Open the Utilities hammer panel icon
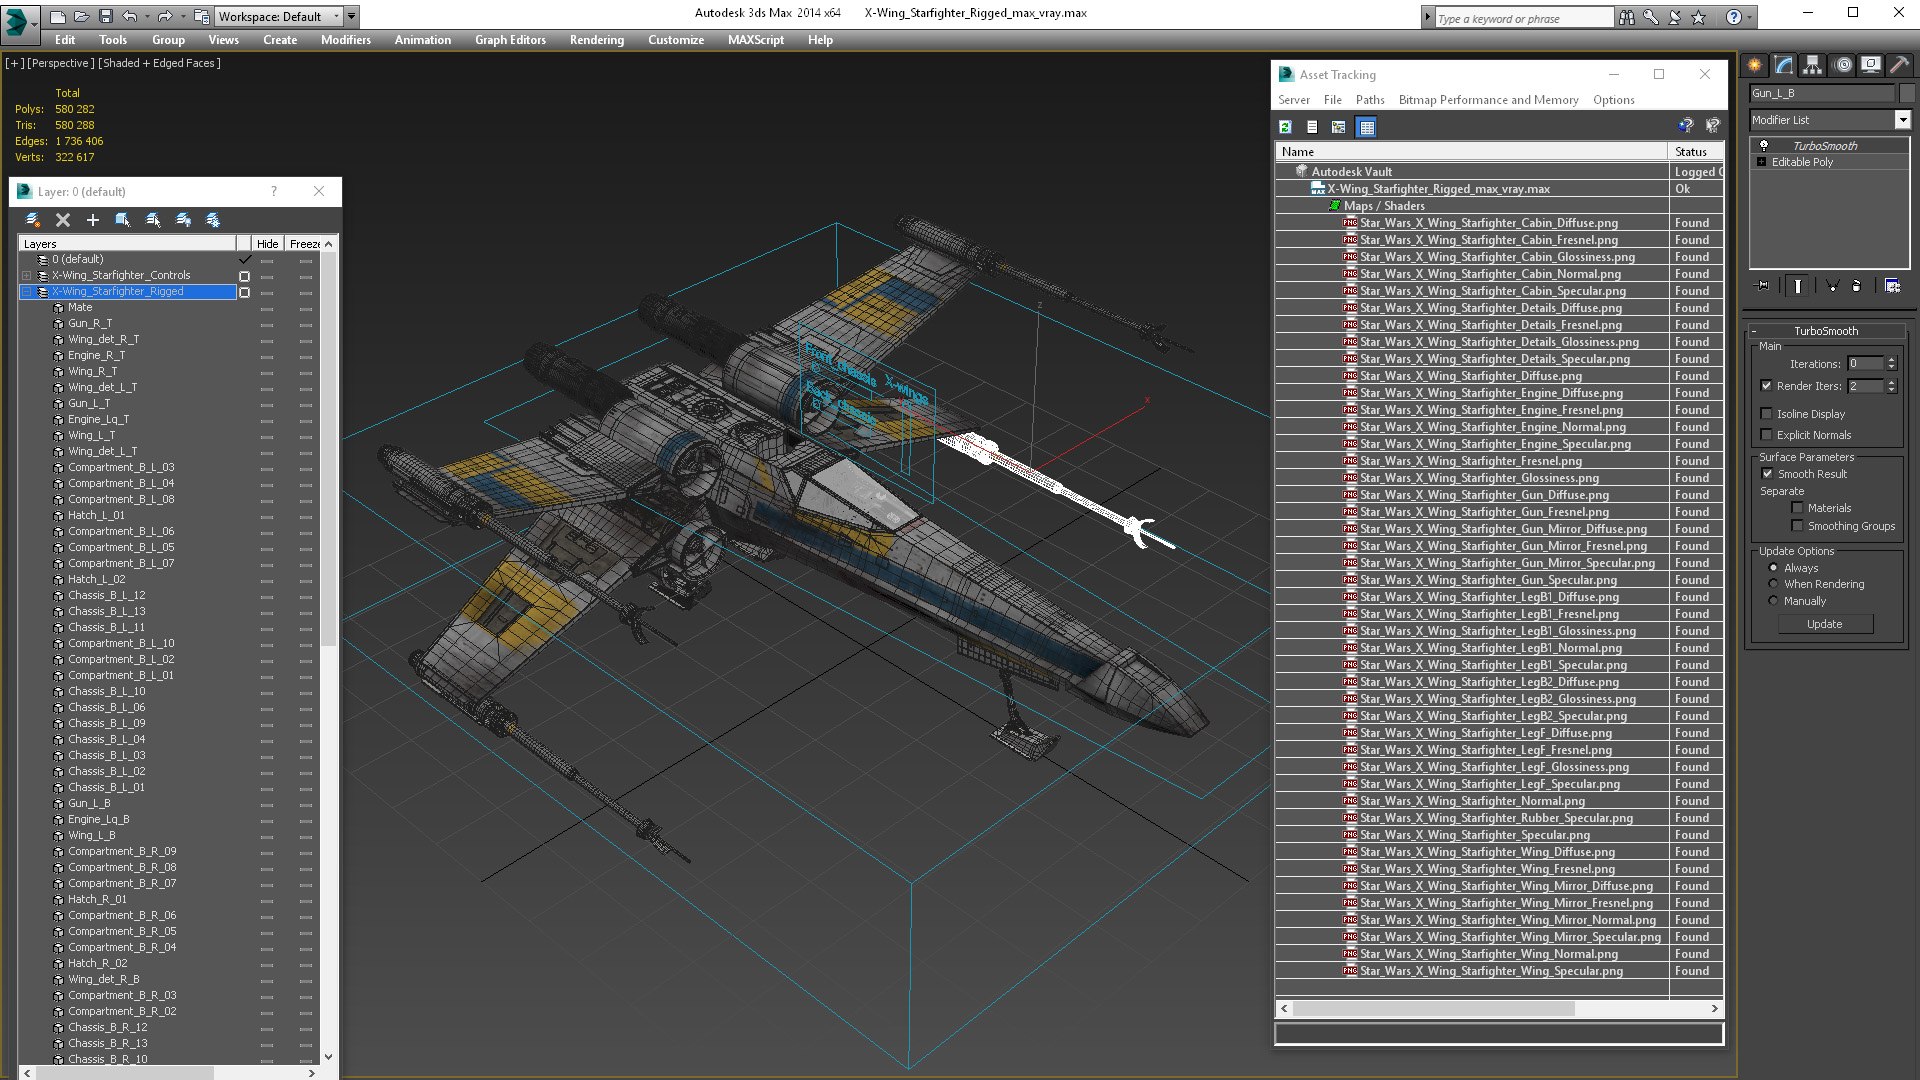The width and height of the screenshot is (1920, 1080). pyautogui.click(x=1899, y=65)
